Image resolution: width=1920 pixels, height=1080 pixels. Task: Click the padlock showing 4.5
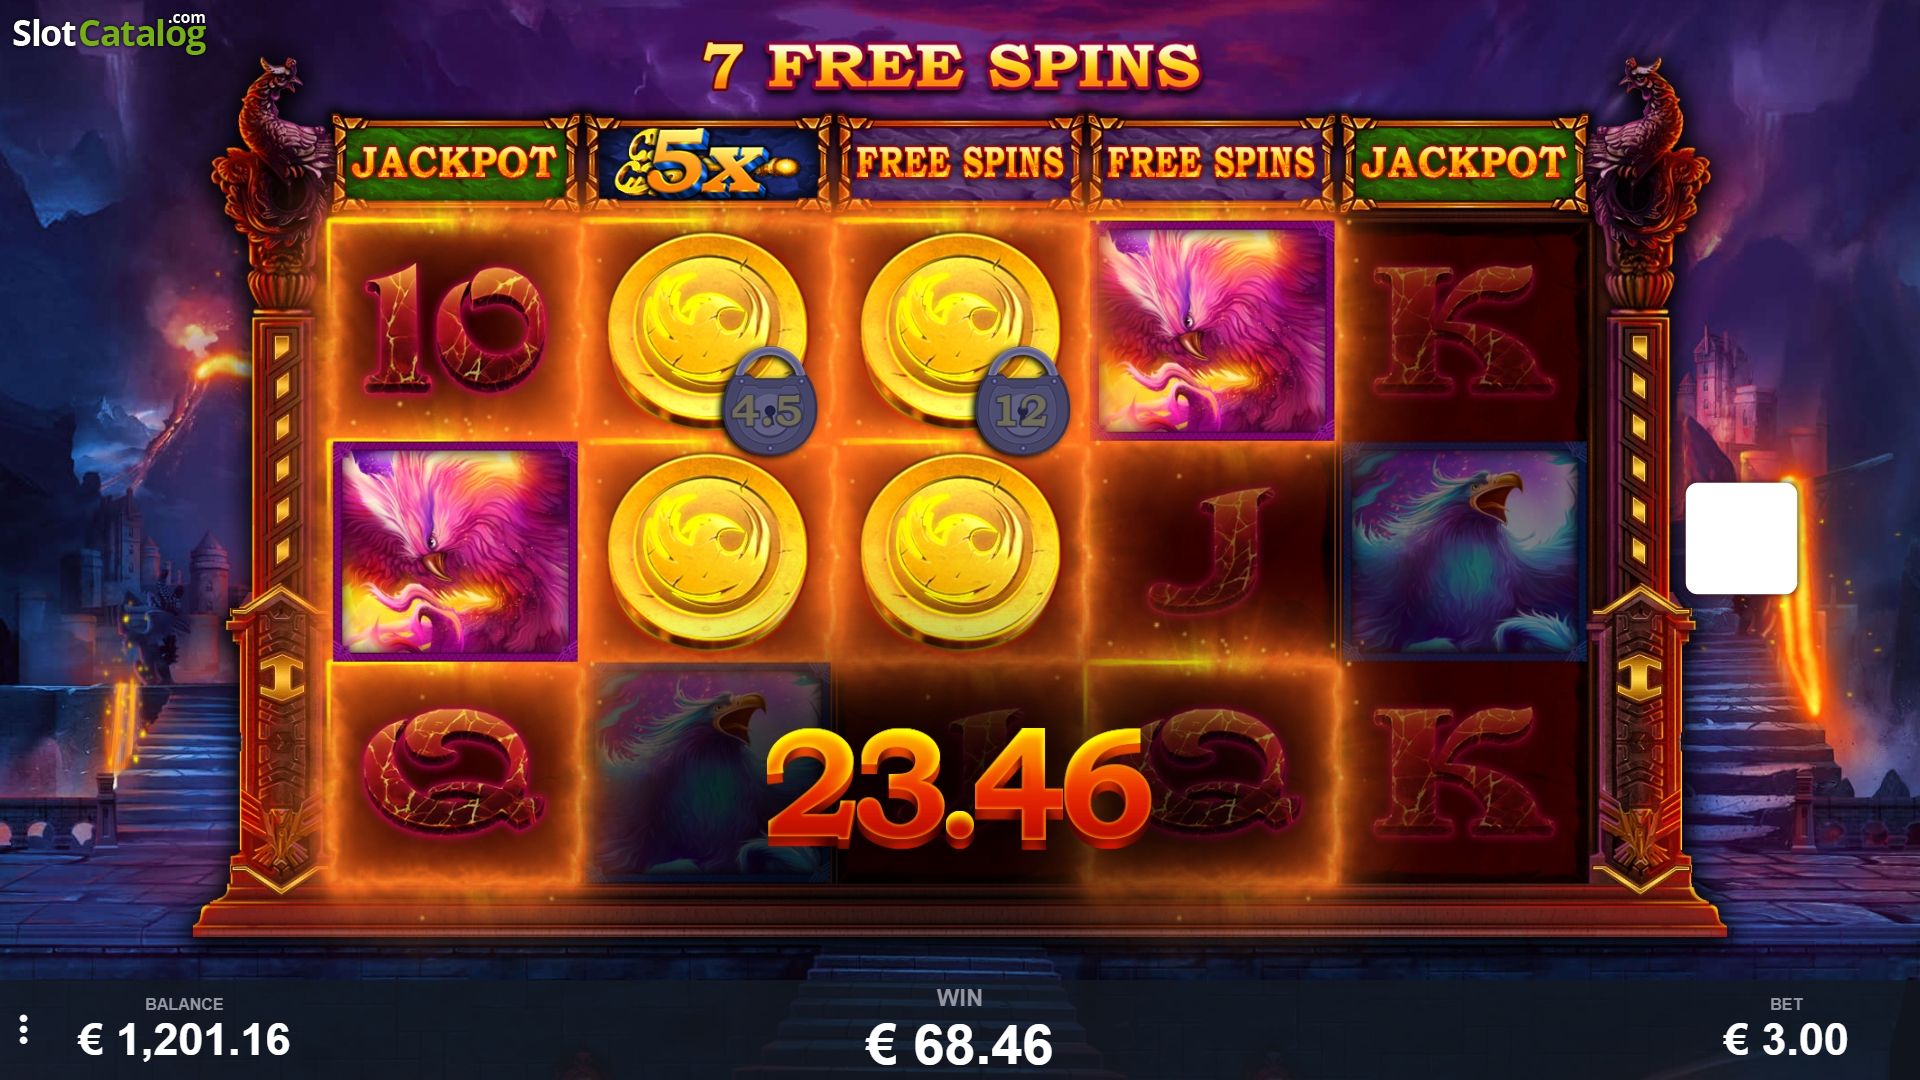pos(769,400)
